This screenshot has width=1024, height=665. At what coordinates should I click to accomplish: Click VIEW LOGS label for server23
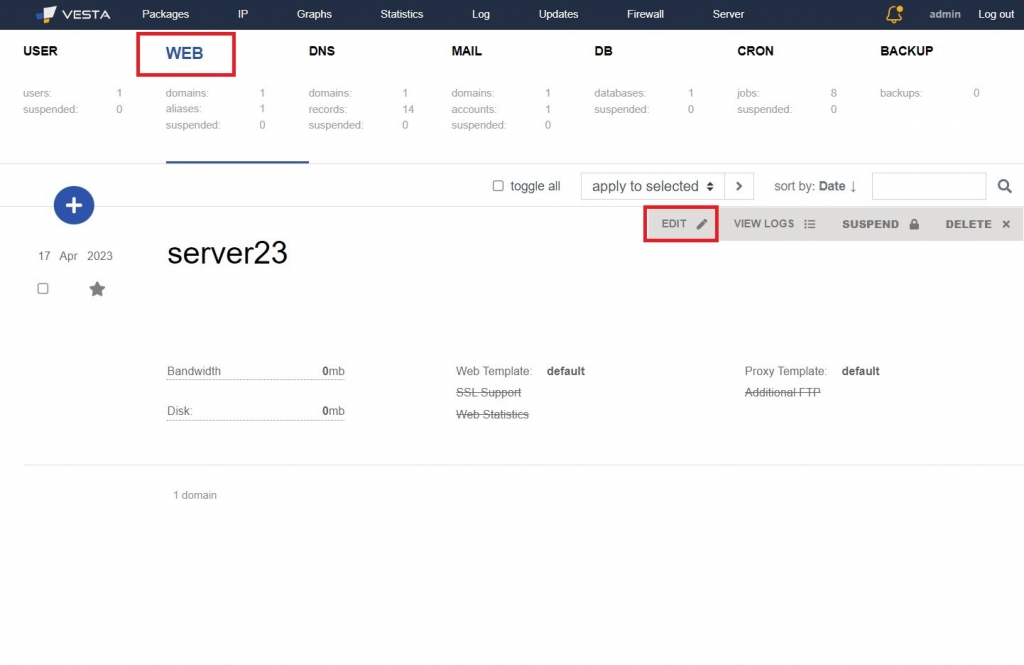[764, 223]
